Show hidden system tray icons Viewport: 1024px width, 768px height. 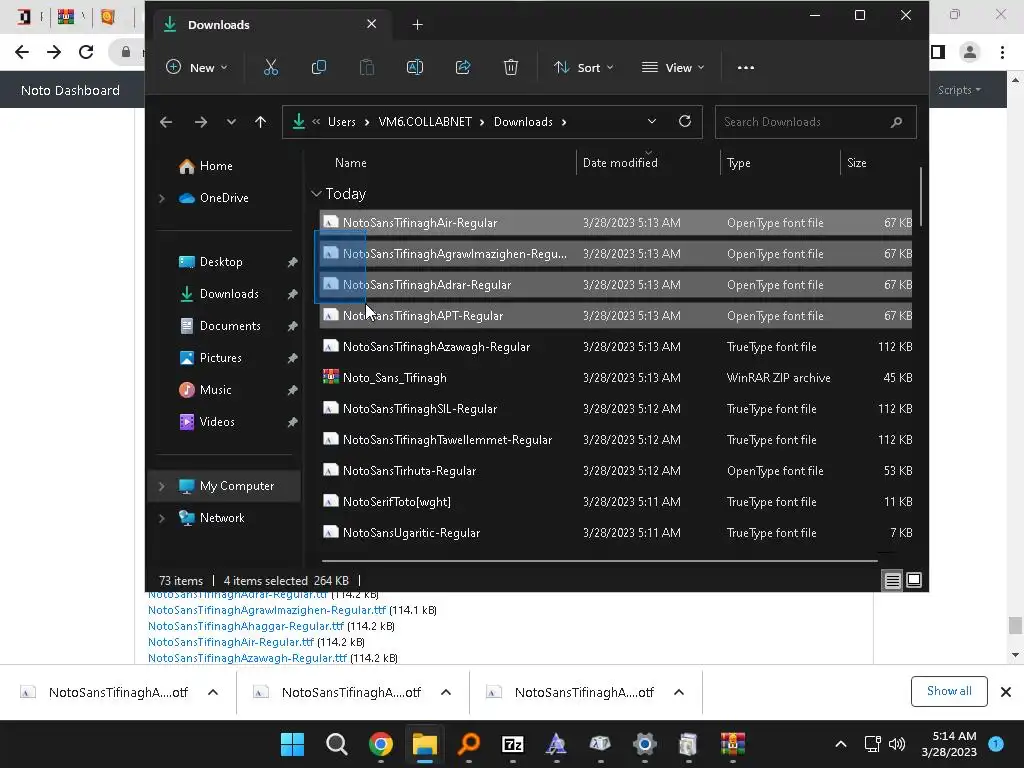pyautogui.click(x=841, y=744)
